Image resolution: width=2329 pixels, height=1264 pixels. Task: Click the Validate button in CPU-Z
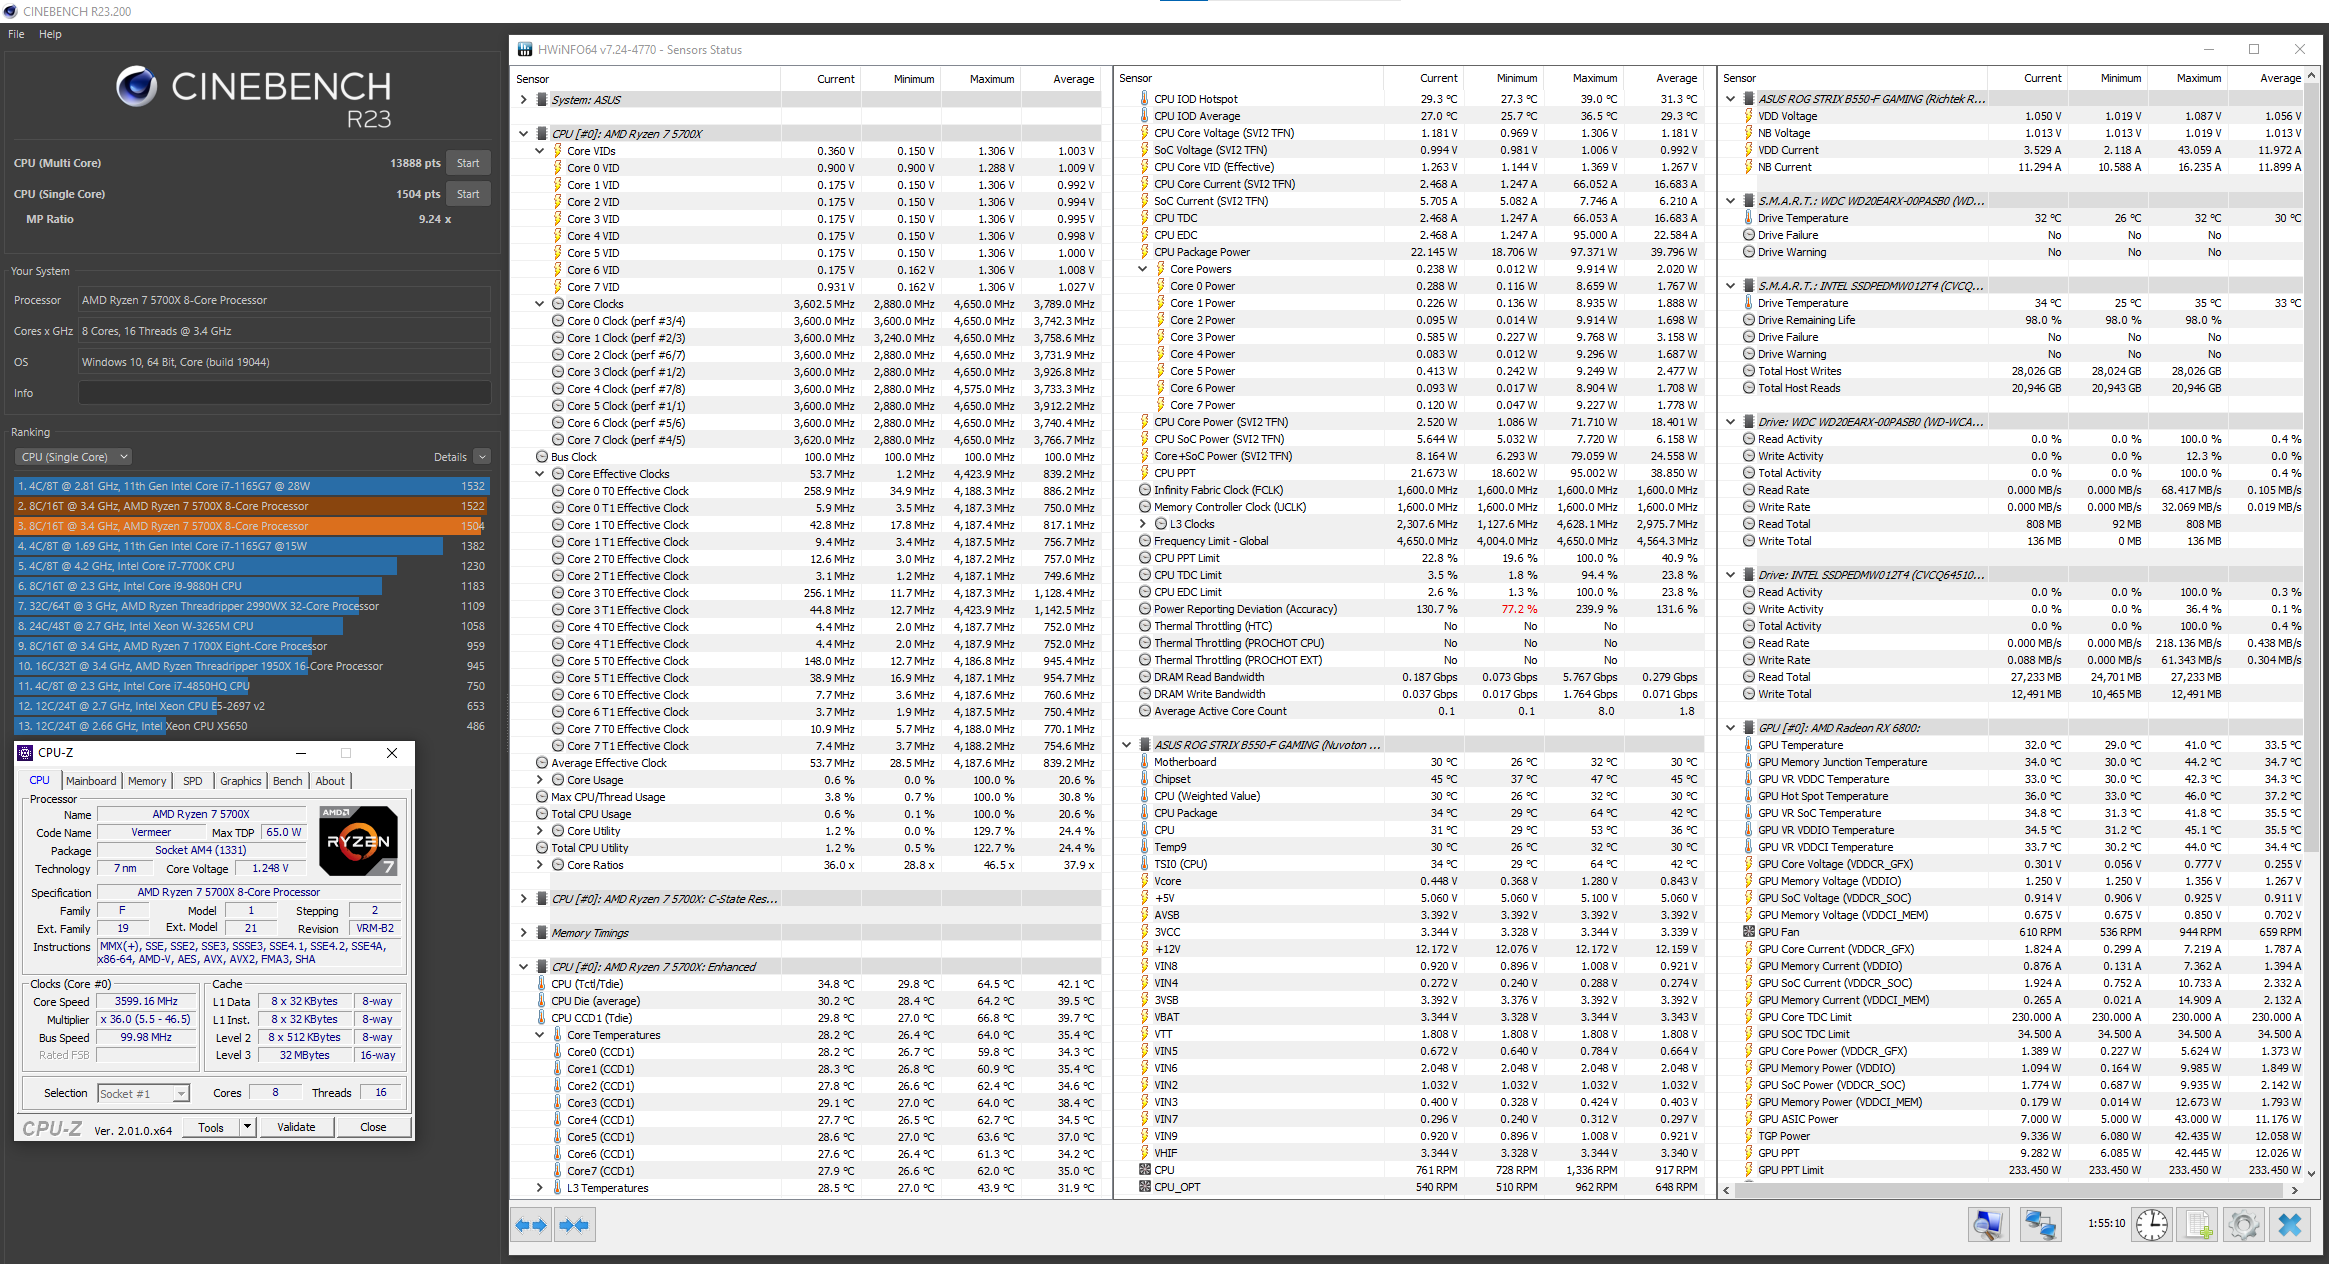[296, 1127]
